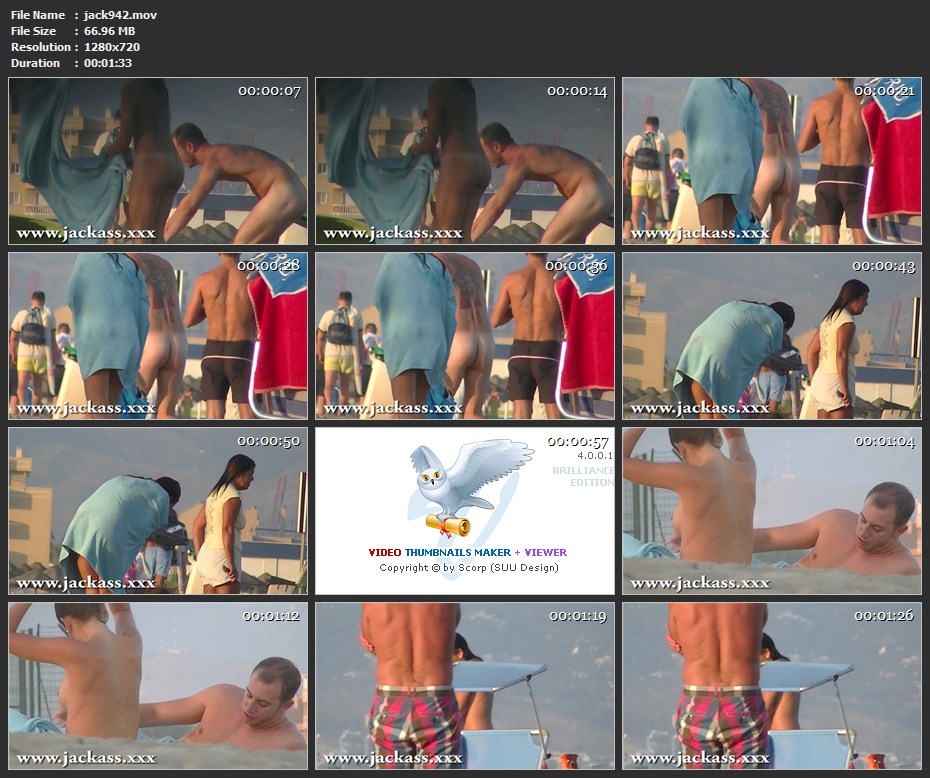Open the frame at 00:00:43
Image resolution: width=930 pixels, height=778 pixels.
coord(772,336)
